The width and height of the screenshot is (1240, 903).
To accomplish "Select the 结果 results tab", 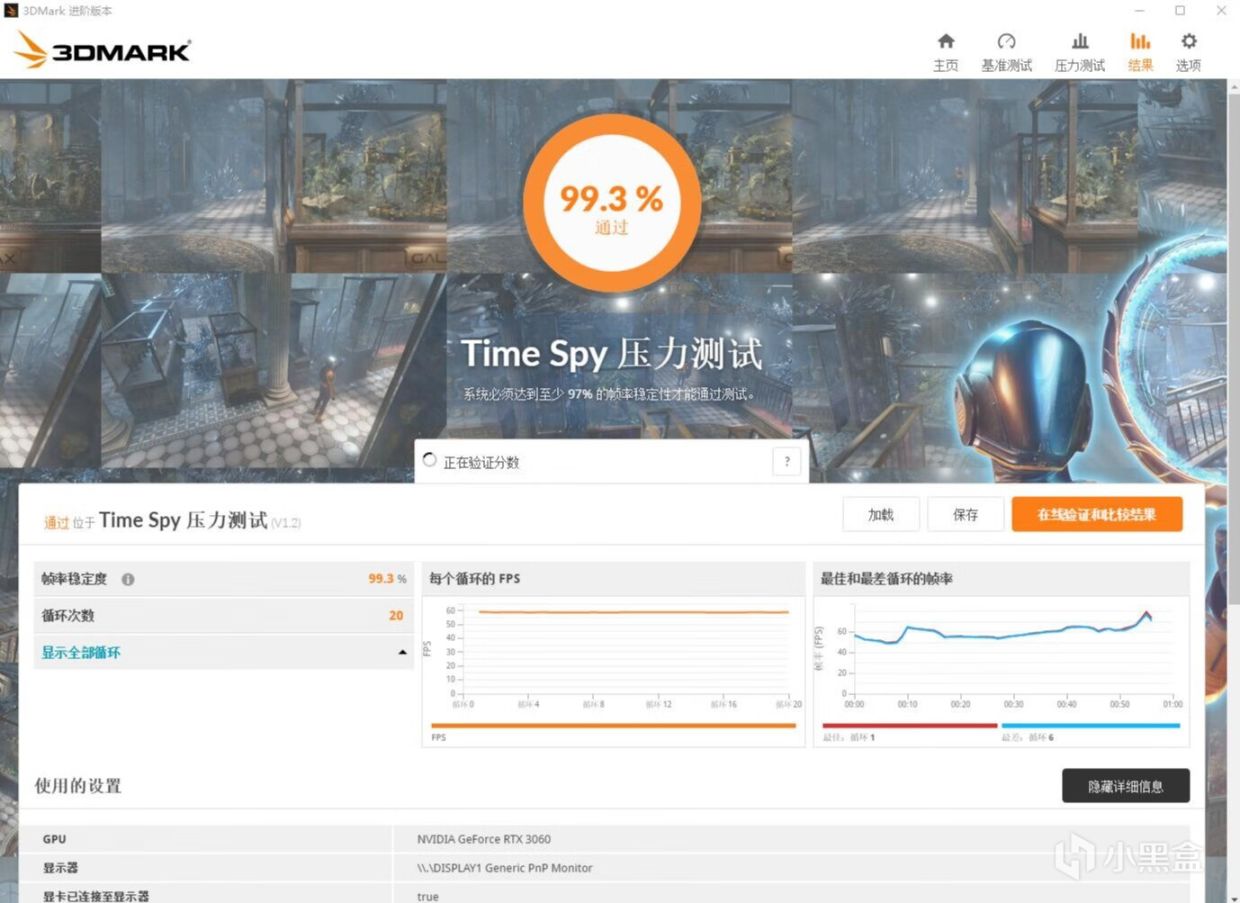I will point(1140,52).
